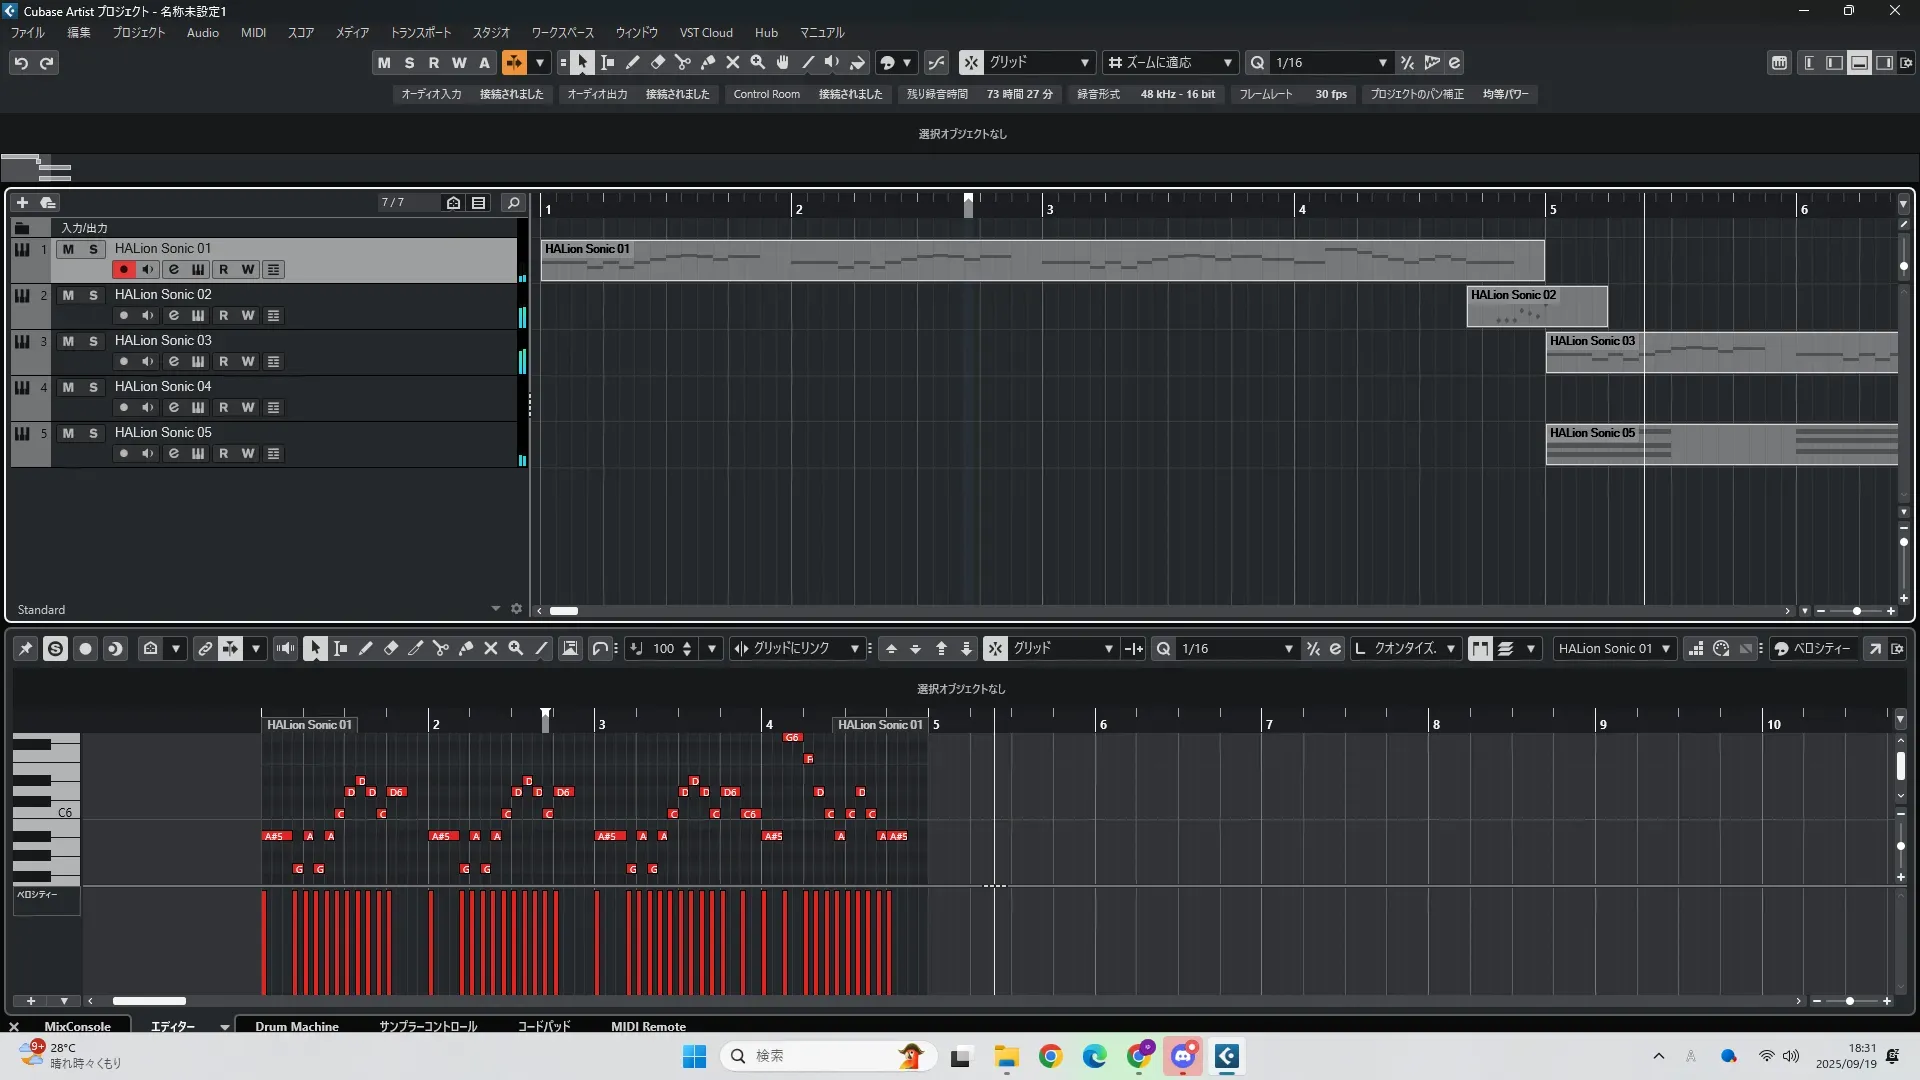Solo the HALion Sonic 03 track
This screenshot has height=1080, width=1920.
(x=93, y=341)
